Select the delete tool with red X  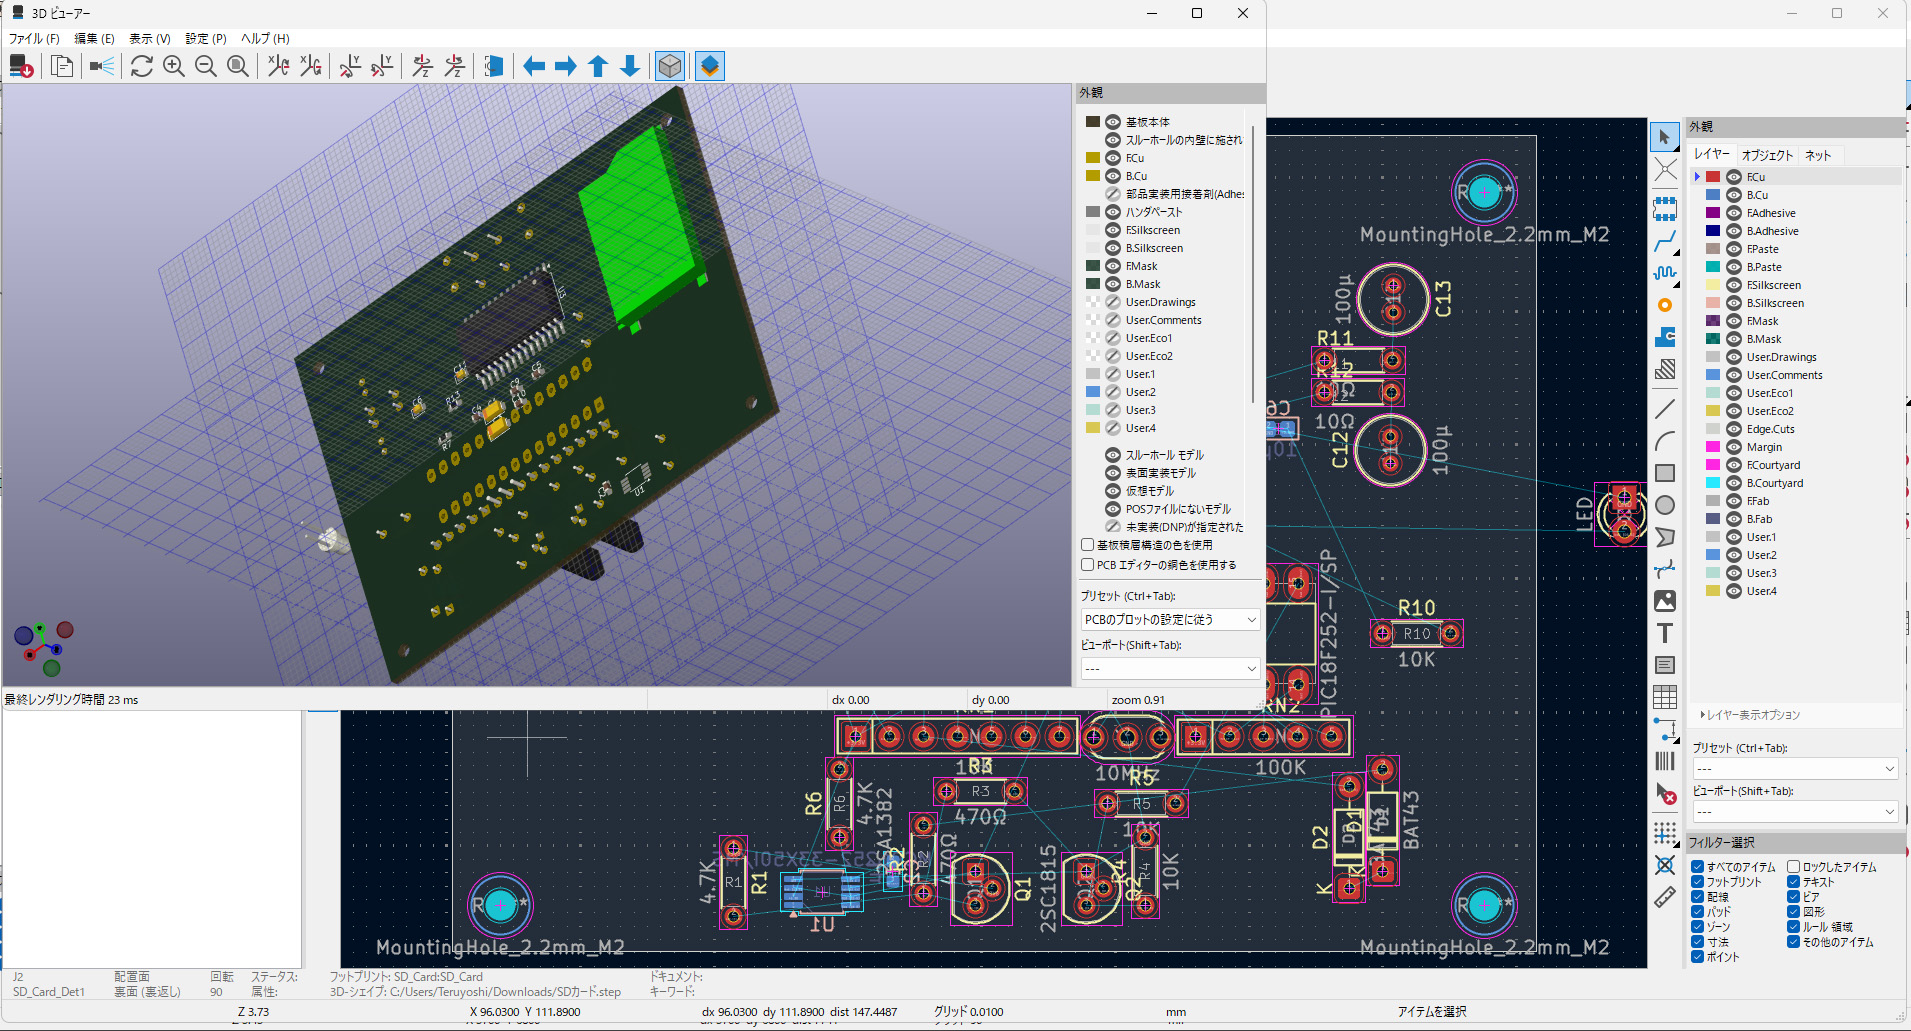pos(1665,793)
